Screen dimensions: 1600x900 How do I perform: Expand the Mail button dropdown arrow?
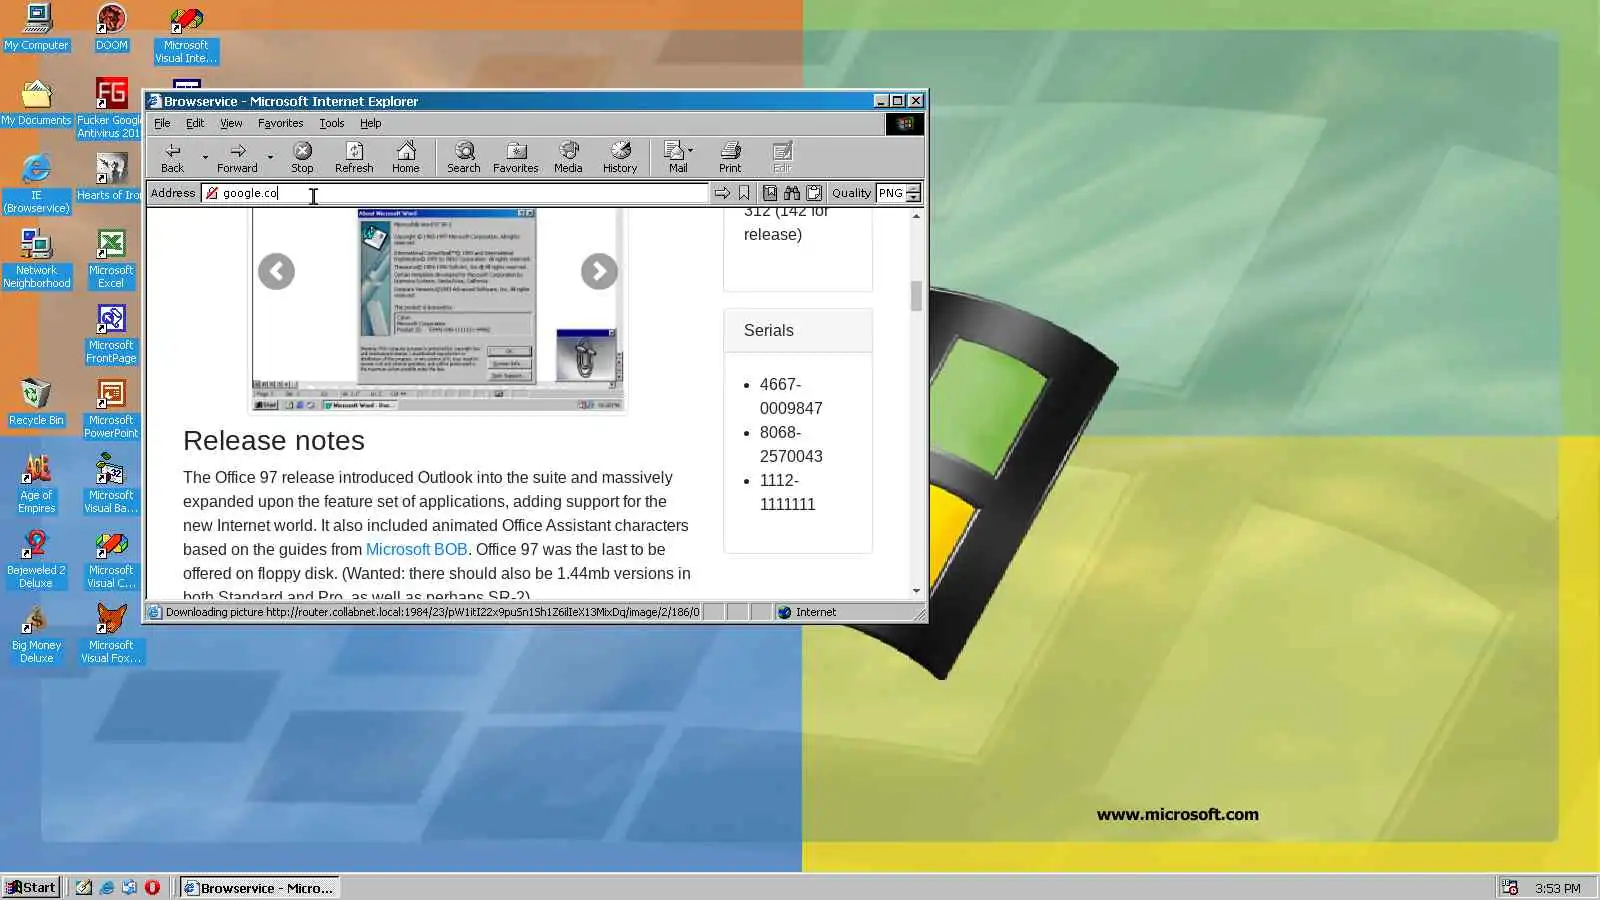click(690, 150)
